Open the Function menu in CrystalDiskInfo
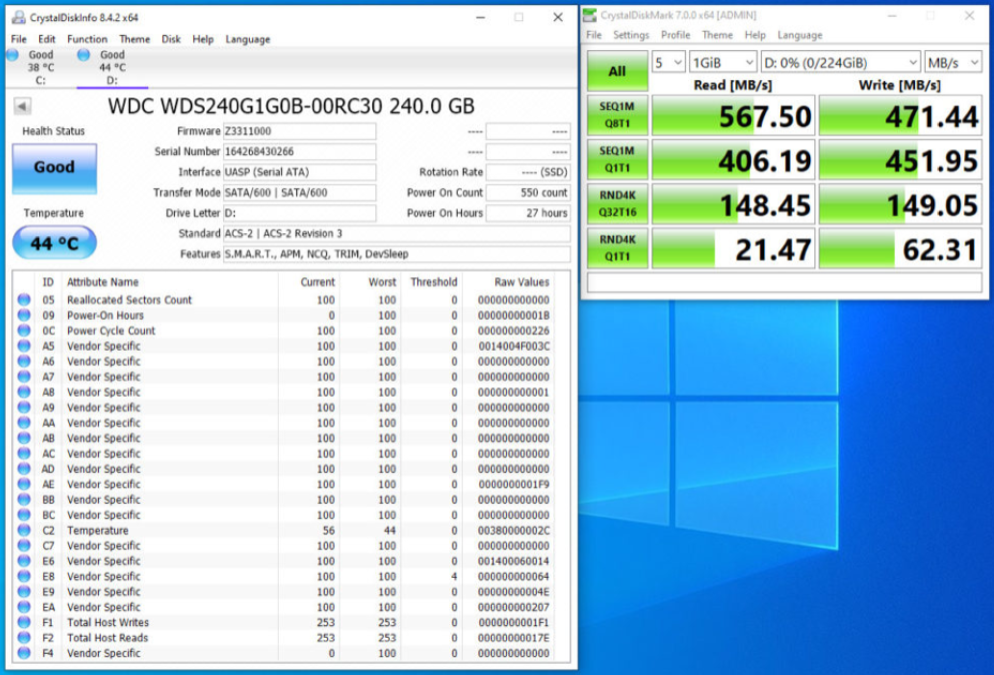 (x=87, y=39)
